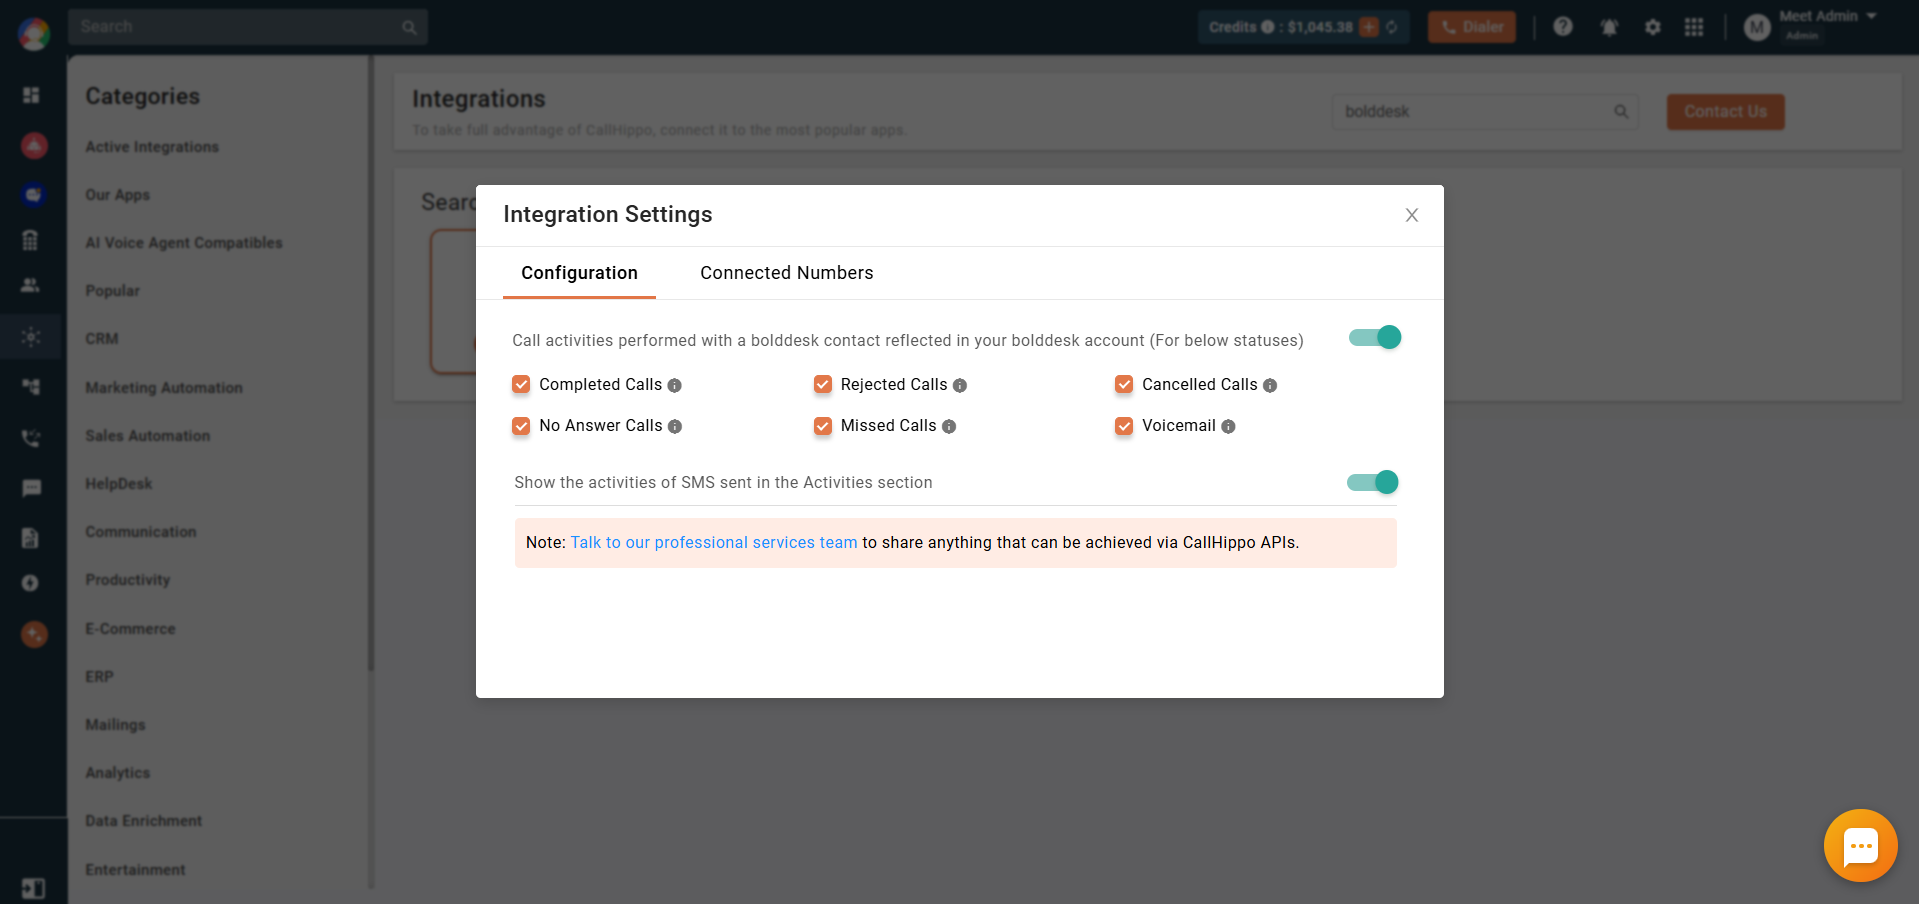Open the Users sidebar icon
The width and height of the screenshot is (1919, 904).
tap(31, 285)
